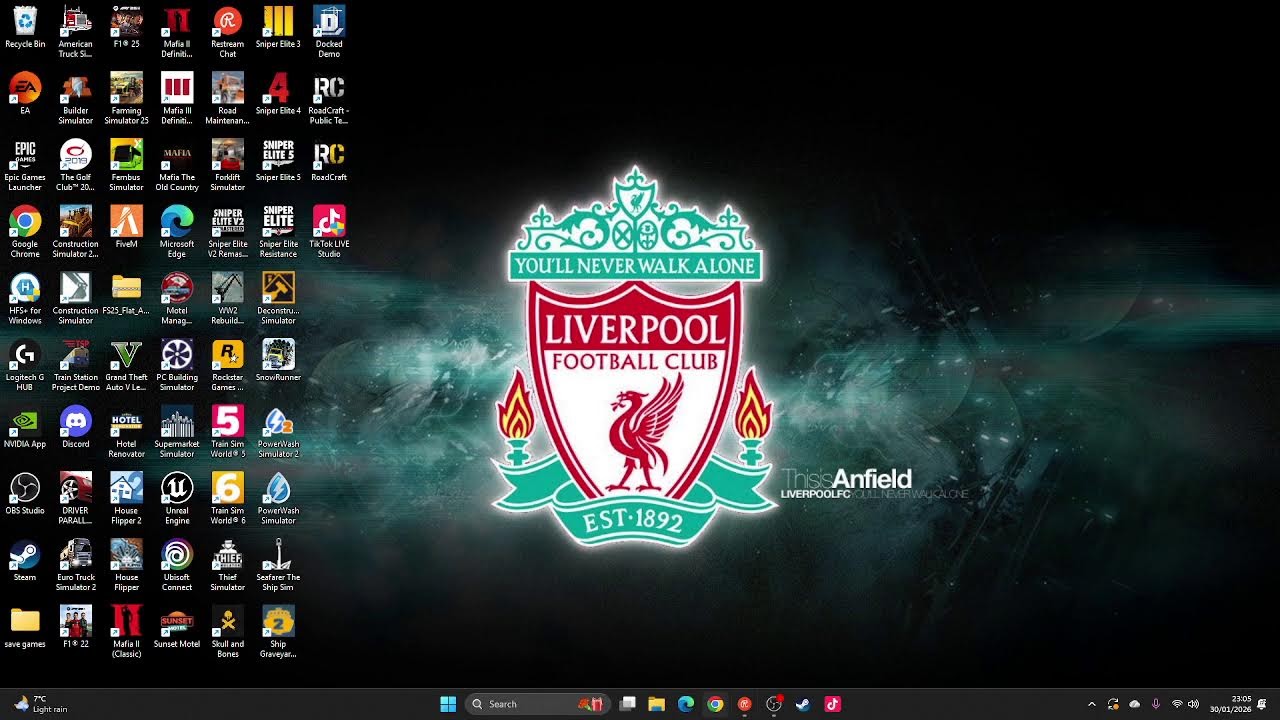Screen dimensions: 1280x720
Task: Open PC Building Simulator shortcut
Action: pyautogui.click(x=177, y=365)
